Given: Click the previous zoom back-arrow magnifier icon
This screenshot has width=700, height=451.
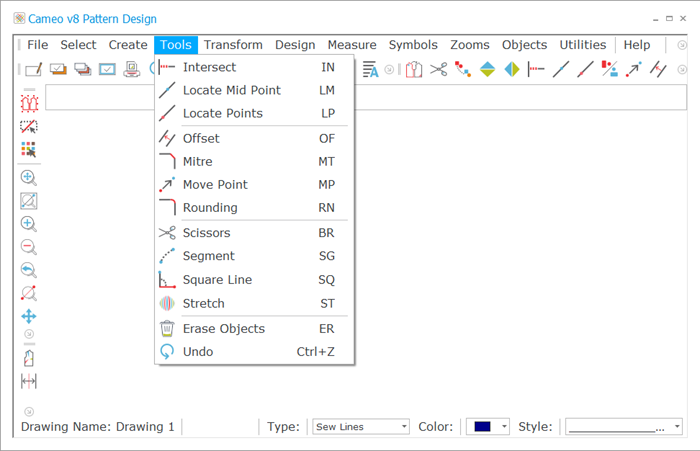Looking at the screenshot, I should (x=29, y=270).
